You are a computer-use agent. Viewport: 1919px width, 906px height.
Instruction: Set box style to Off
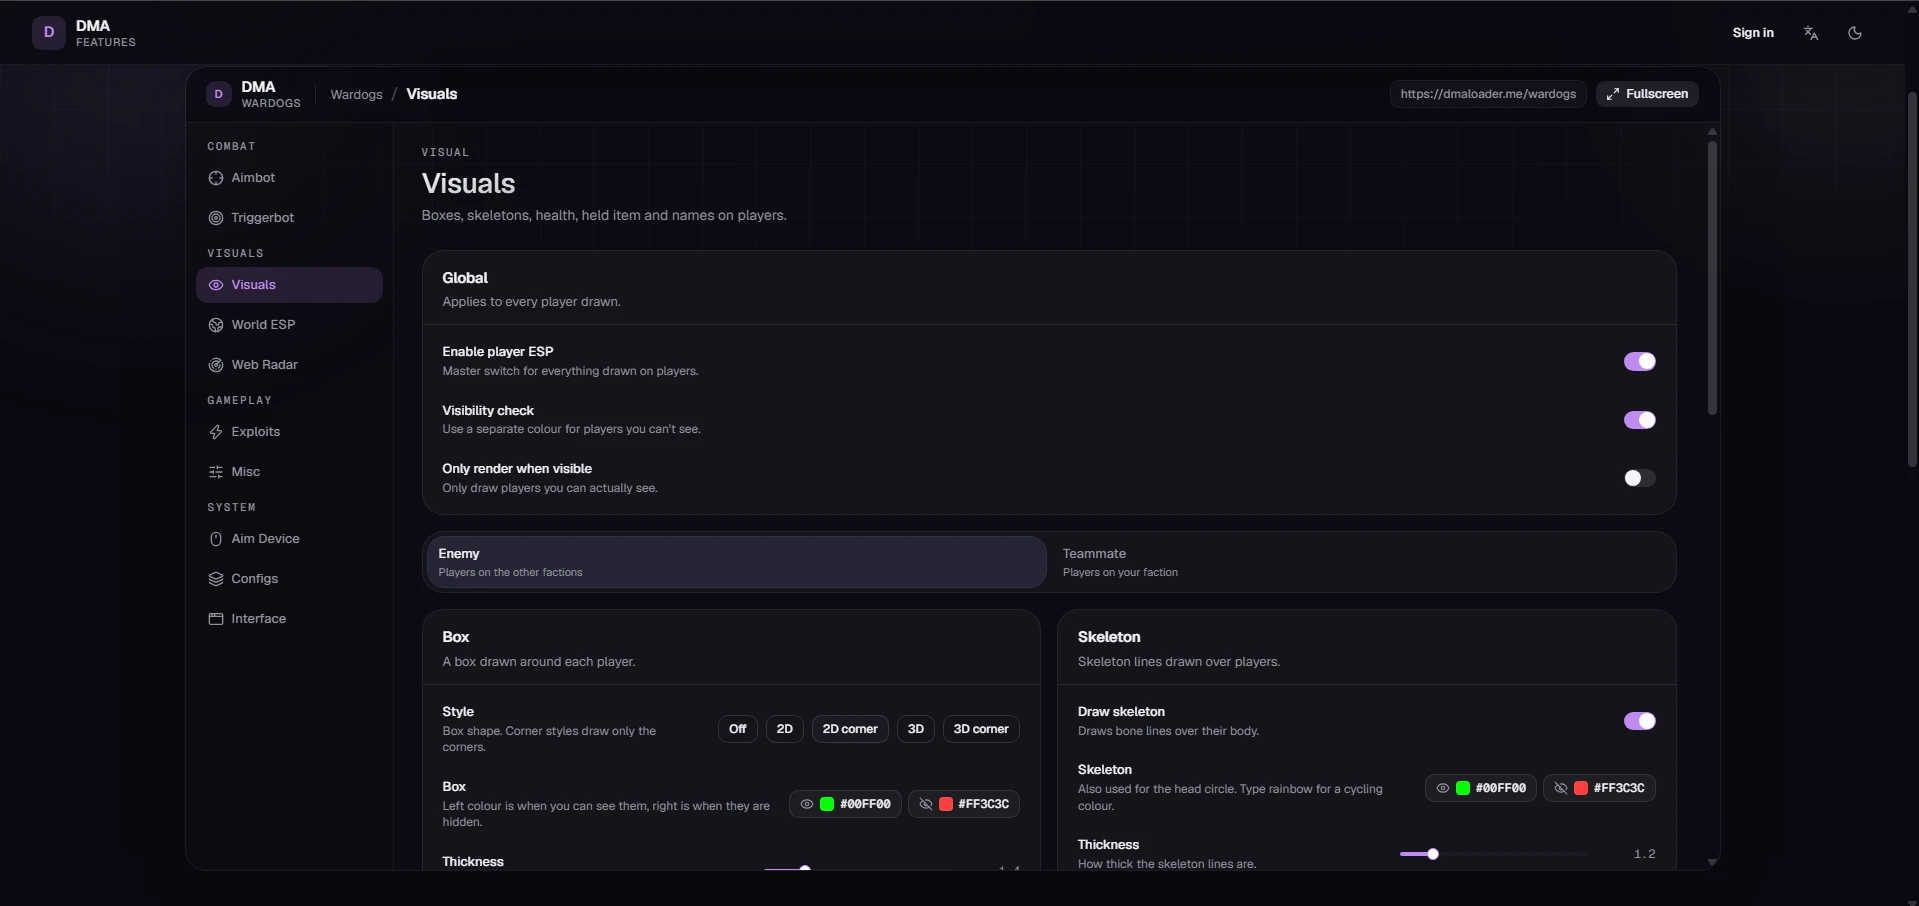(738, 729)
